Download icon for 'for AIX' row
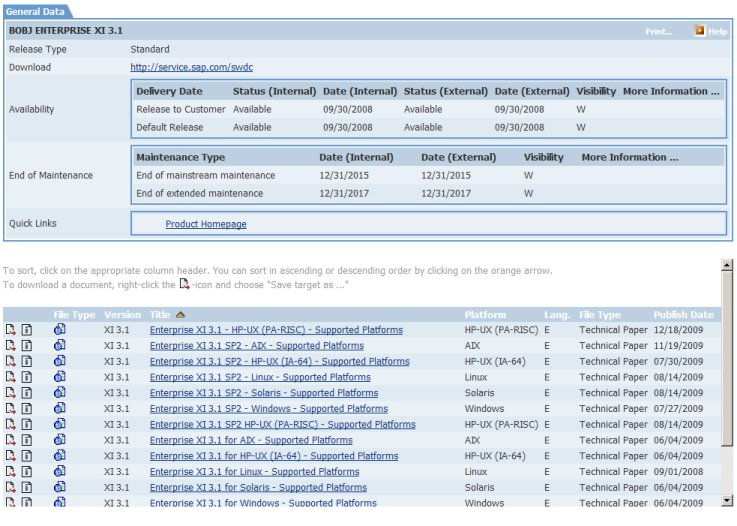Image resolution: width=737 pixels, height=526 pixels. coord(11,440)
